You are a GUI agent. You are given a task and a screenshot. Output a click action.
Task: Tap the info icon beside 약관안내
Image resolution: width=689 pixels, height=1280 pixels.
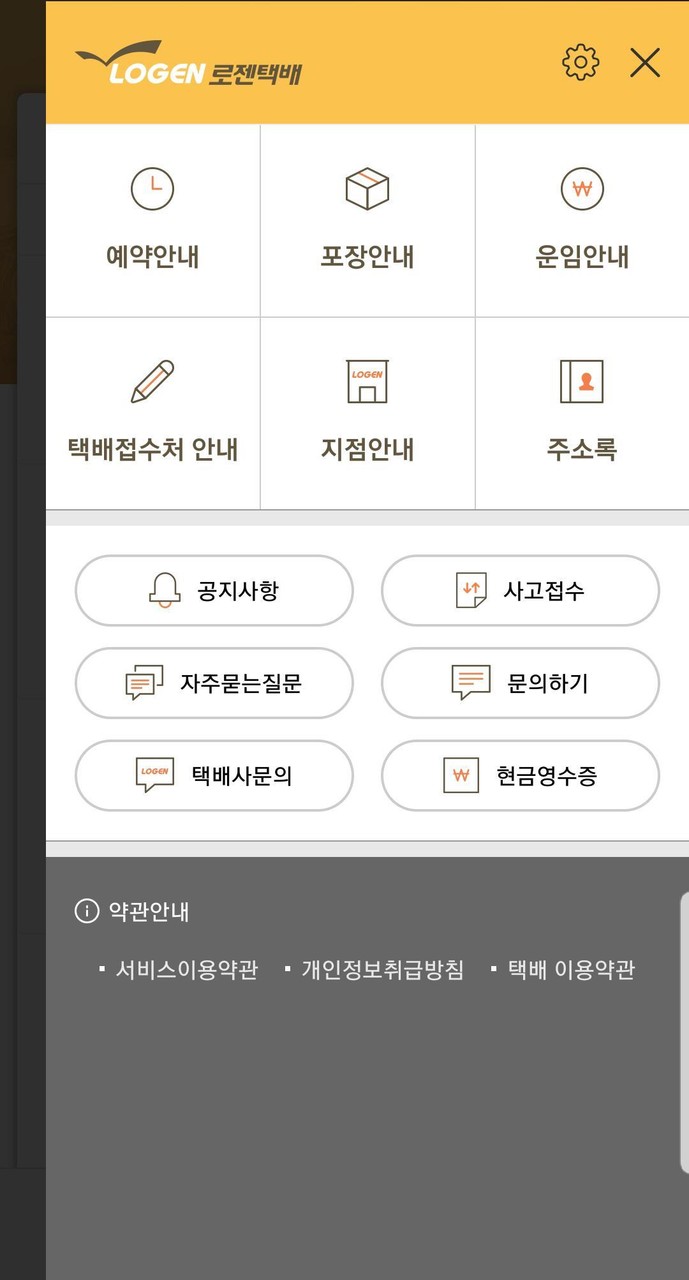coord(85,912)
